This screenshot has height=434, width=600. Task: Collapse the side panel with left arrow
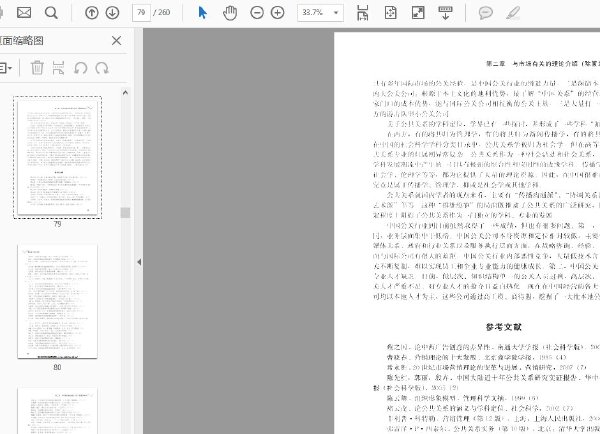(x=139, y=262)
